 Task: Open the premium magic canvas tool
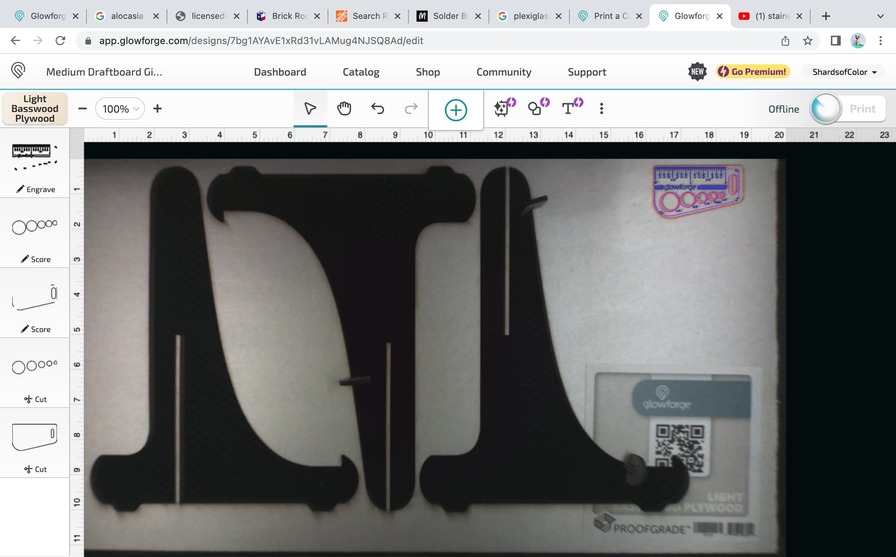[x=504, y=108]
